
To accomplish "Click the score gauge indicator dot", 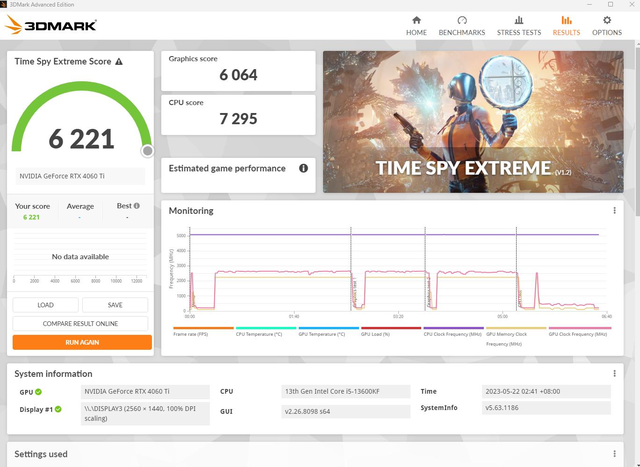I will [147, 151].
